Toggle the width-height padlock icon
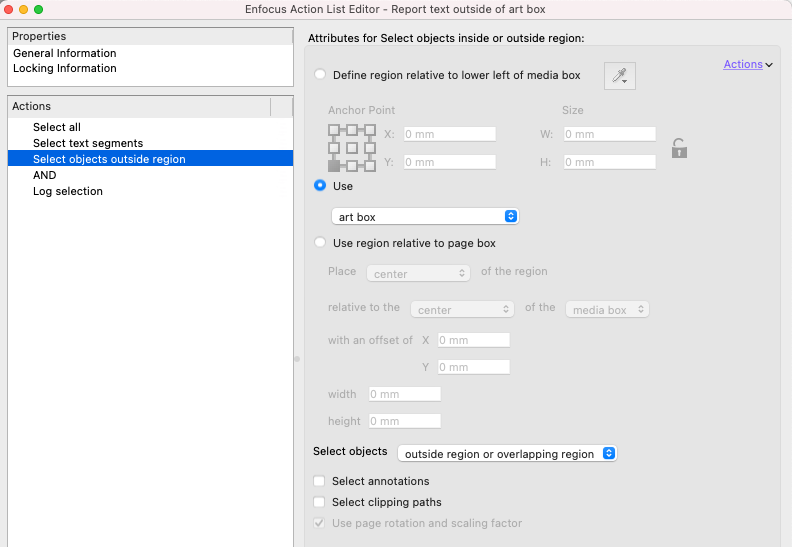The width and height of the screenshot is (792, 547). [679, 148]
